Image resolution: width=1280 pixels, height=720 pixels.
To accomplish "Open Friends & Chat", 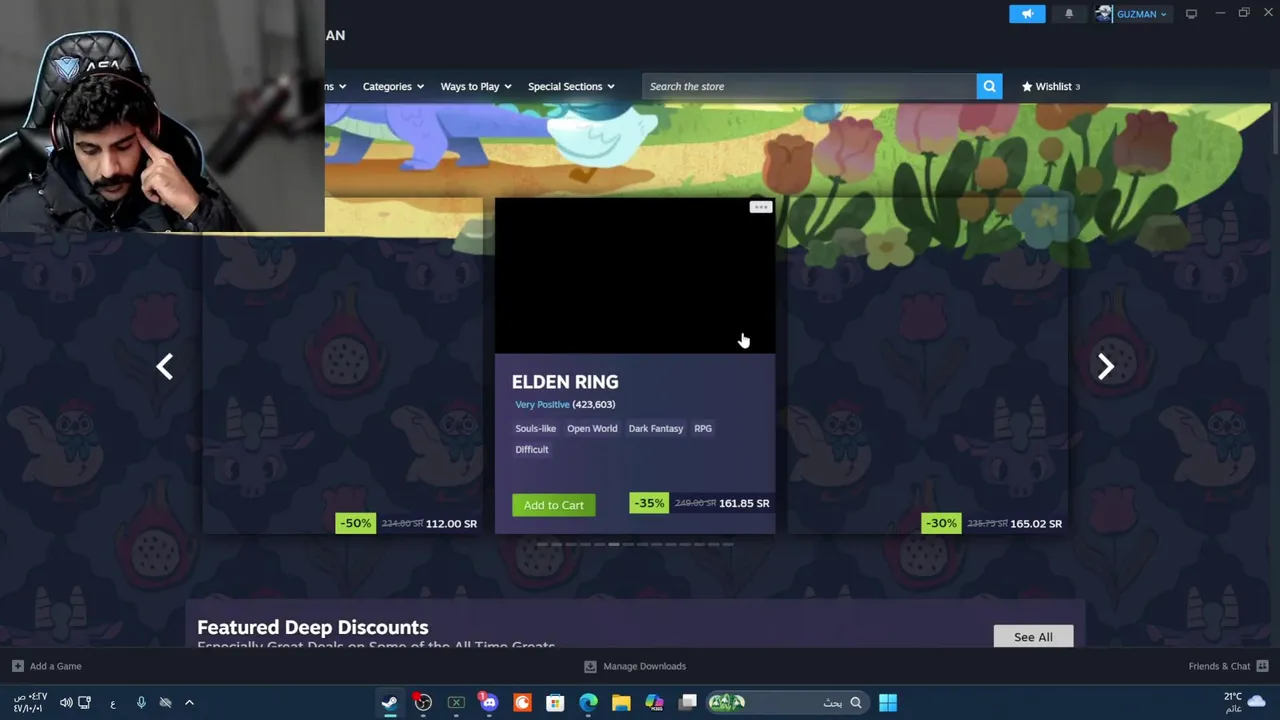I will pos(1228,666).
